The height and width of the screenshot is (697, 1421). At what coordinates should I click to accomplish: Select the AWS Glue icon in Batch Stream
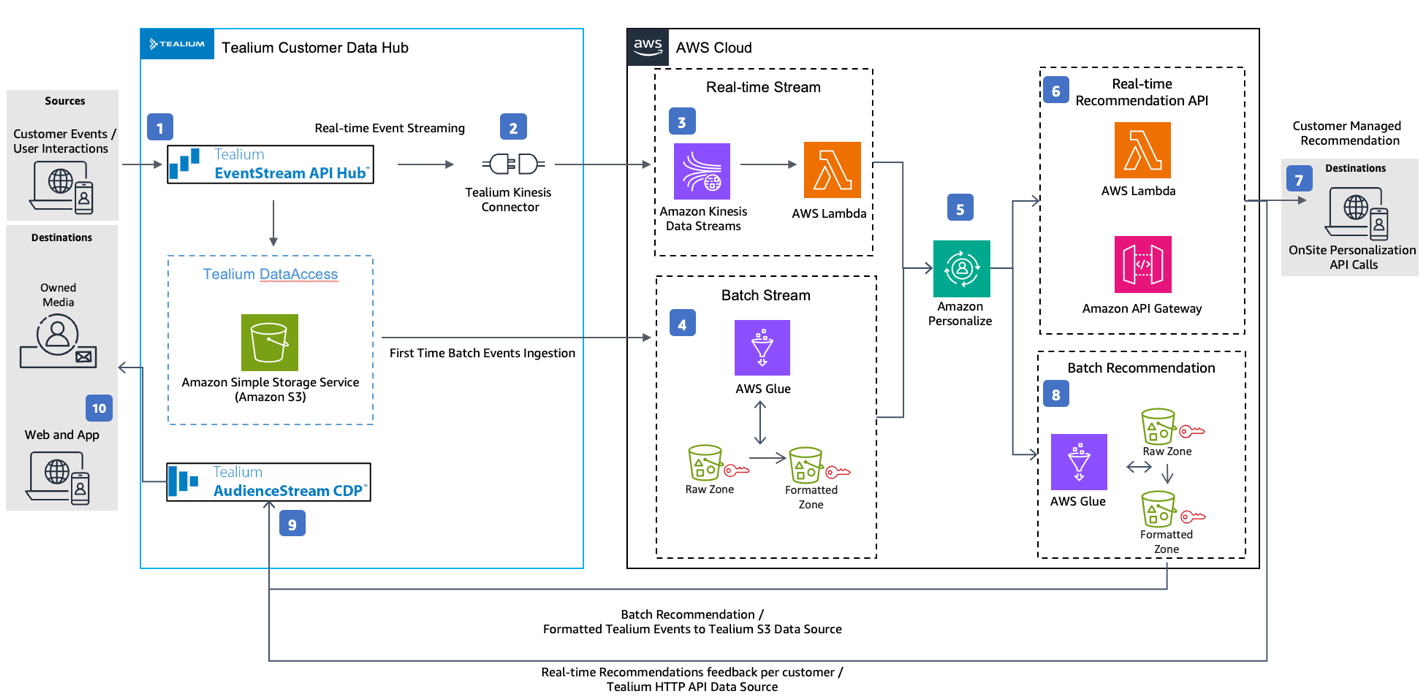762,348
